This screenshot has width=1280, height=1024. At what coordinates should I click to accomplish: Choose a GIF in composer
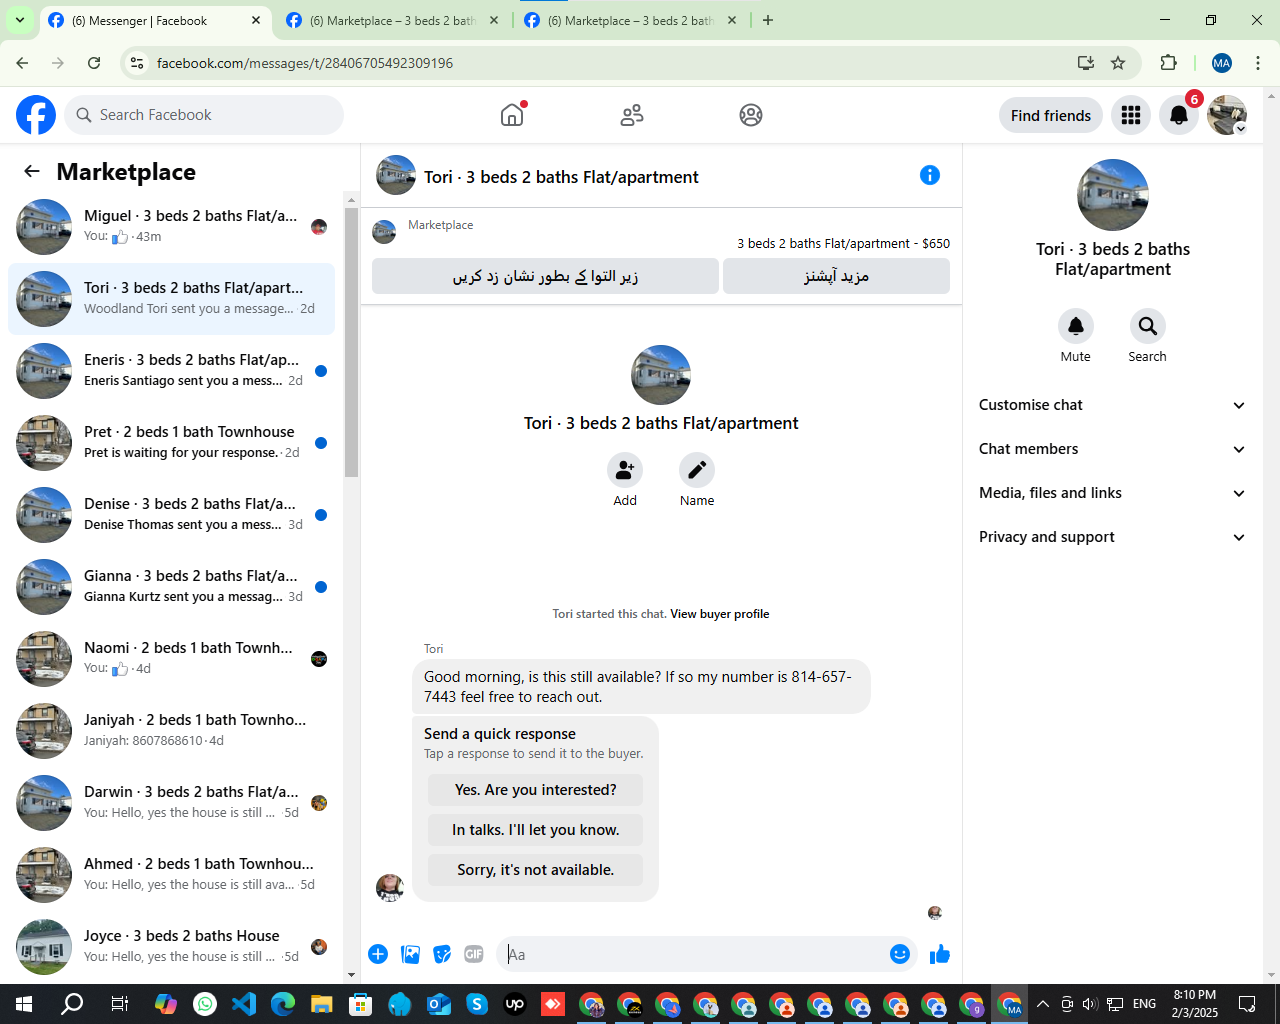point(474,954)
